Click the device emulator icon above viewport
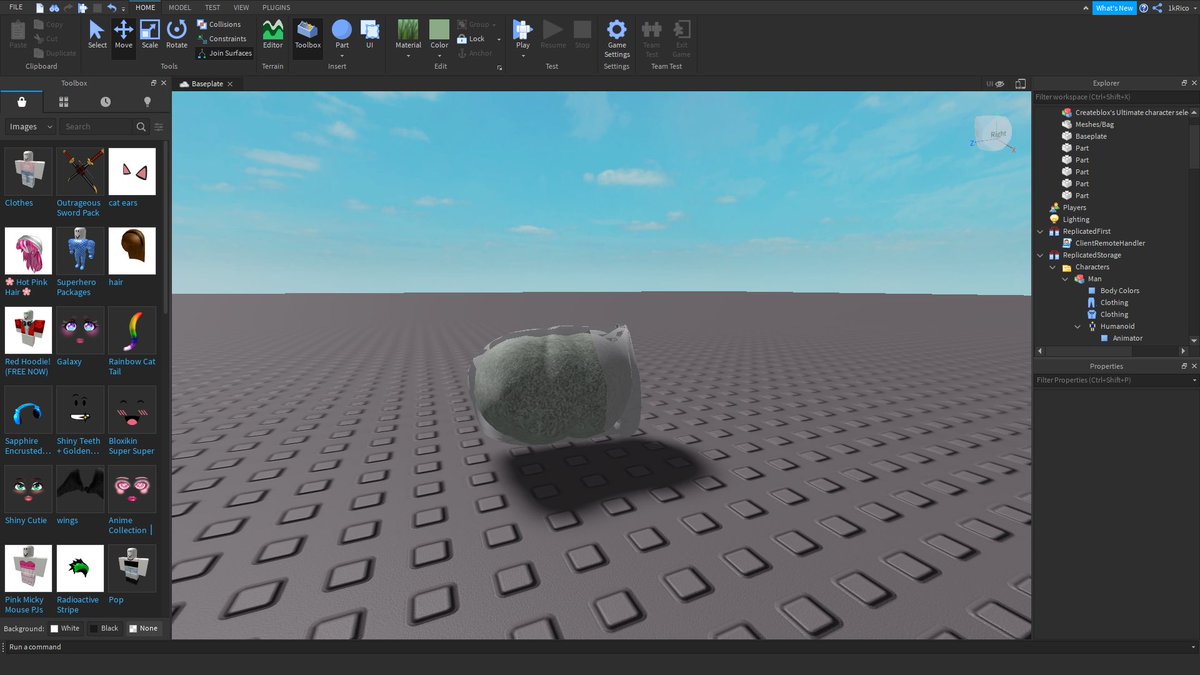The image size is (1200, 675). click(x=1020, y=84)
